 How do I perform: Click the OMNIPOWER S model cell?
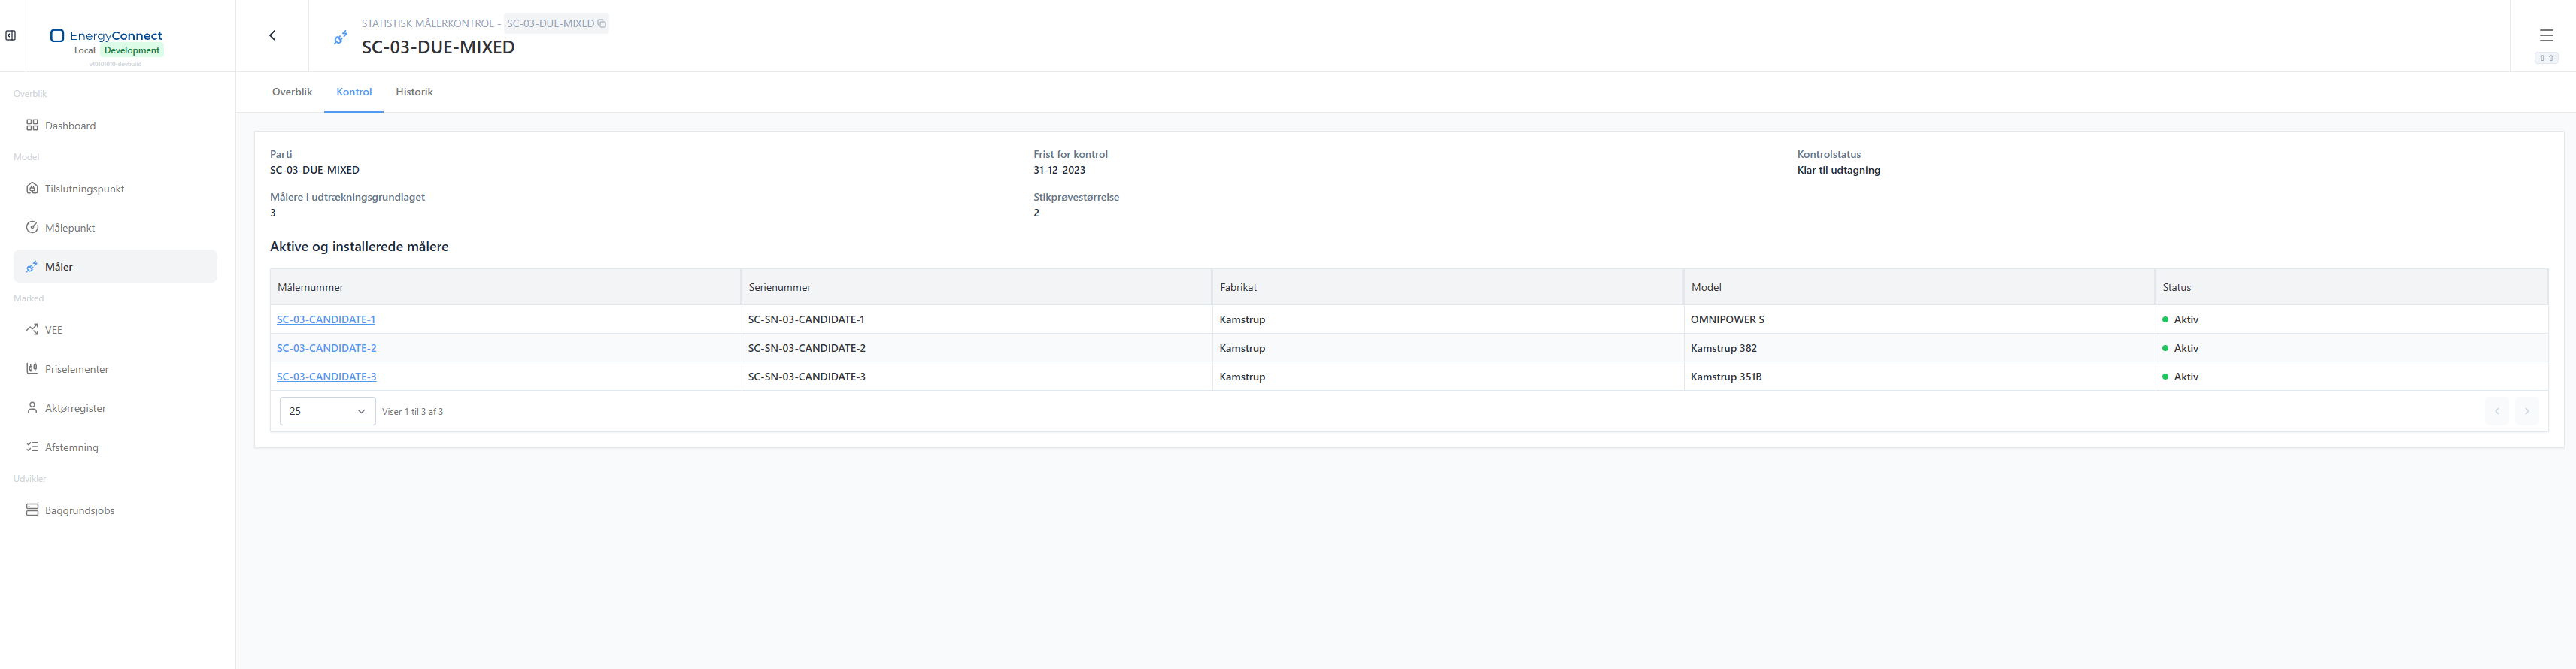tap(1919, 319)
